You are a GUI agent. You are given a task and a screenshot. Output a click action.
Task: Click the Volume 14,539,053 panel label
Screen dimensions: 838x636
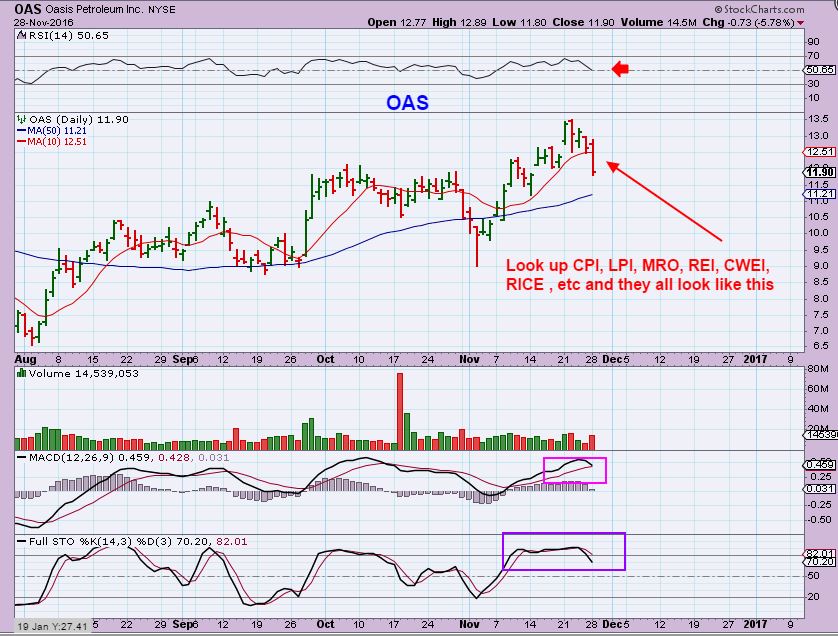83,374
